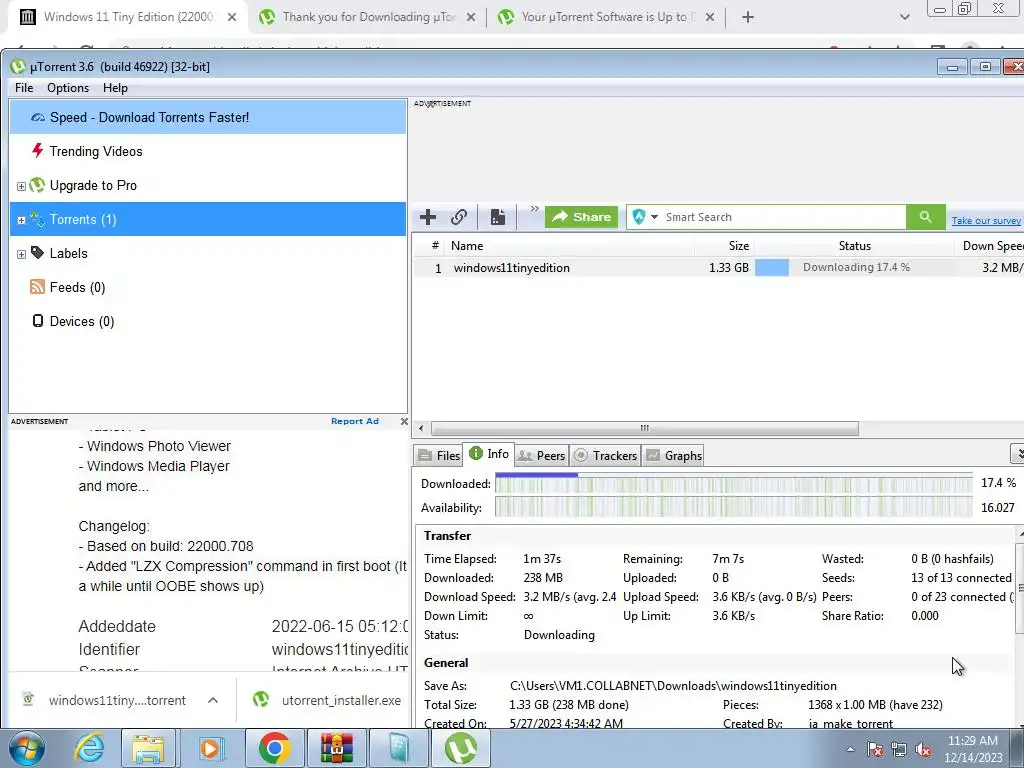Click the Availability pieces bar
Viewport: 1024px width, 768px height.
[733, 507]
